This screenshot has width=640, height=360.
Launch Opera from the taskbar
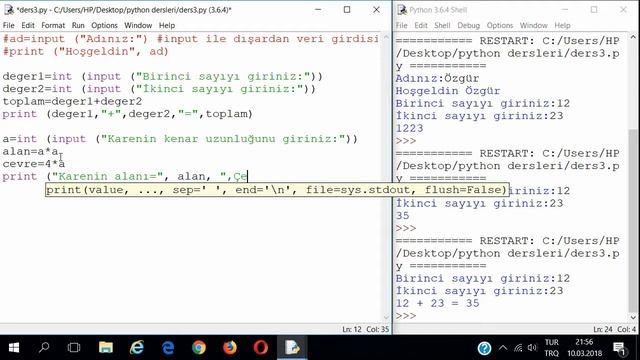point(261,347)
